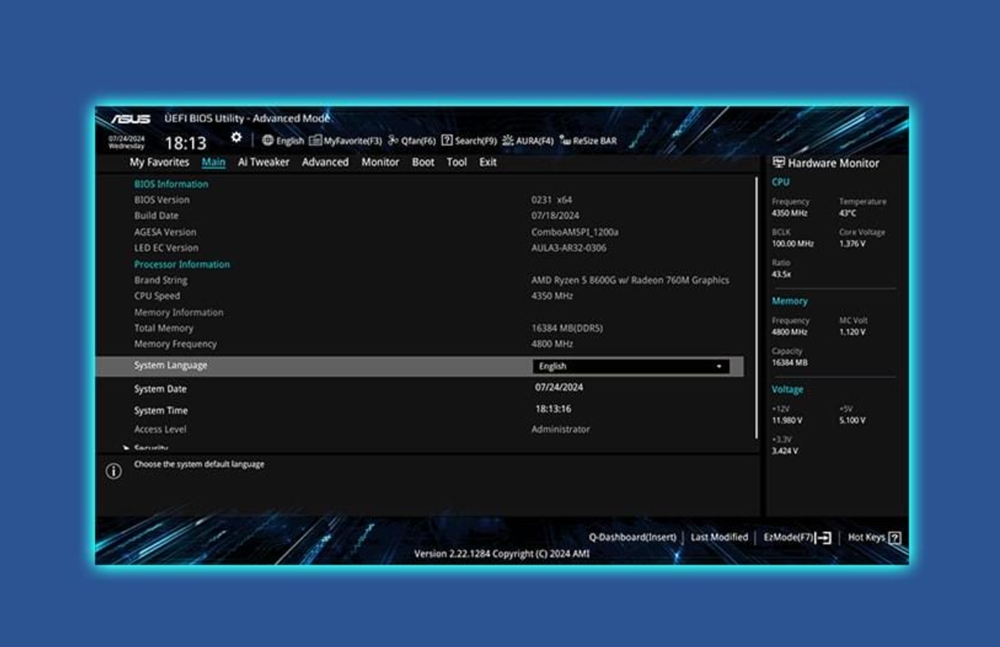Select the System Date value 07/24/2024

[x=559, y=387]
